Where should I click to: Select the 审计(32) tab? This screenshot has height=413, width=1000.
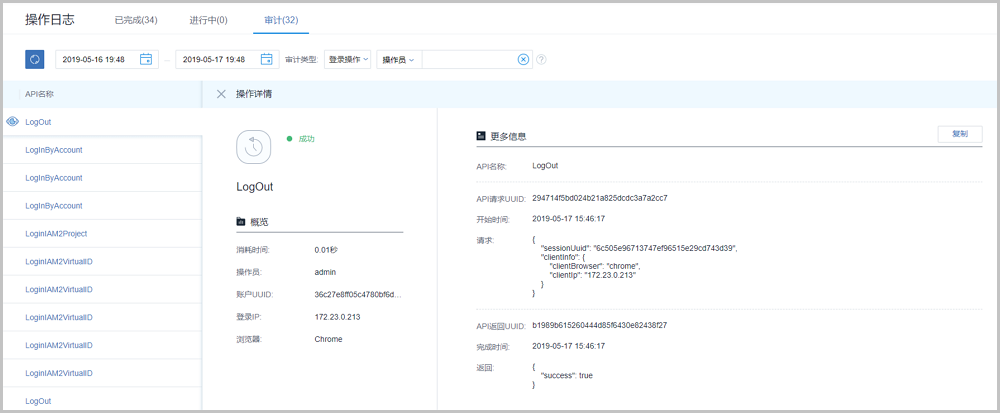(280, 20)
